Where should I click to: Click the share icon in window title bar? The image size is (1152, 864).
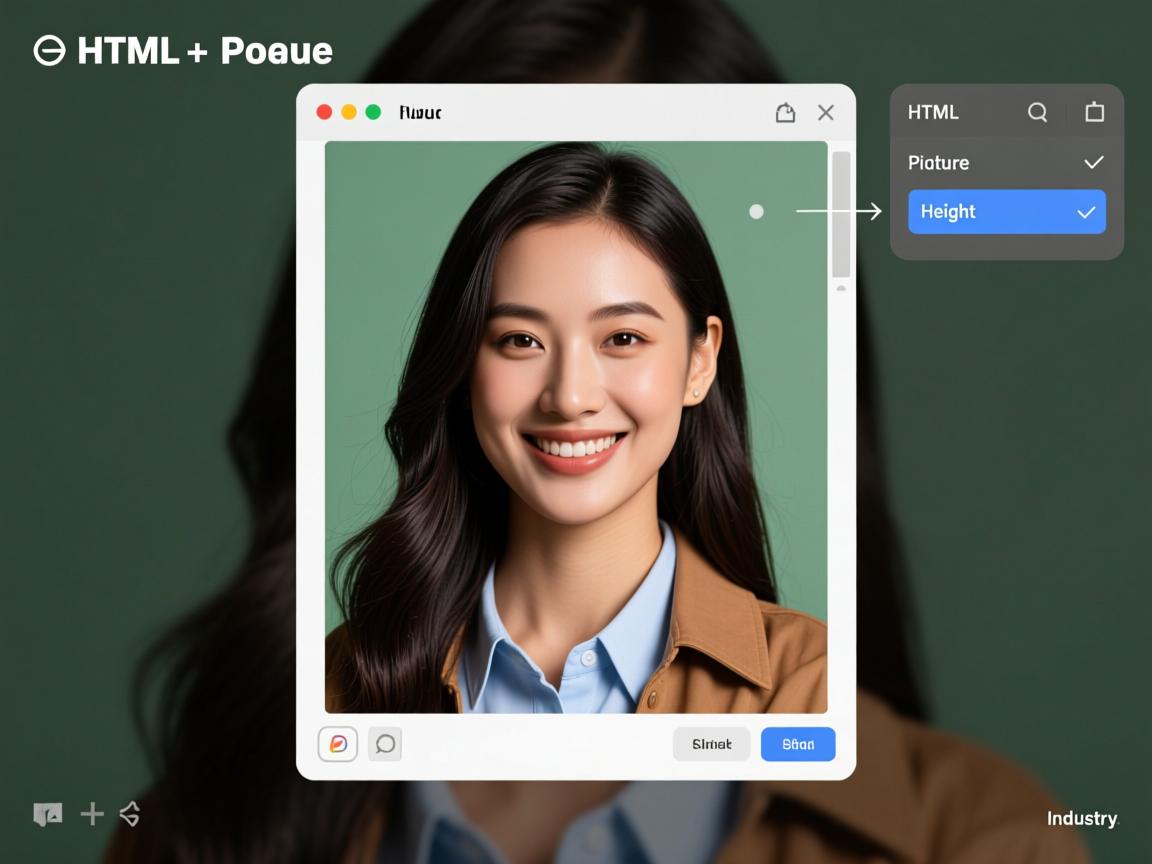coord(785,112)
